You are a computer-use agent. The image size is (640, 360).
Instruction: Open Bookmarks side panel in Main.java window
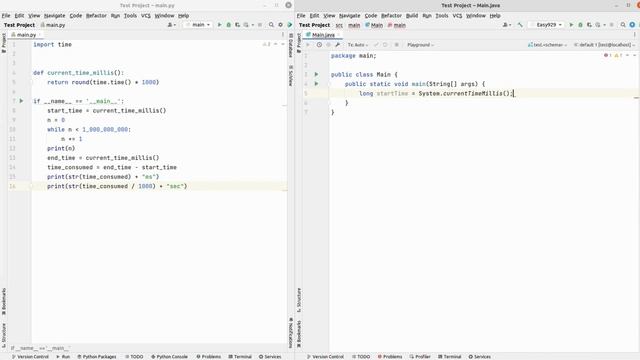pyautogui.click(x=299, y=334)
